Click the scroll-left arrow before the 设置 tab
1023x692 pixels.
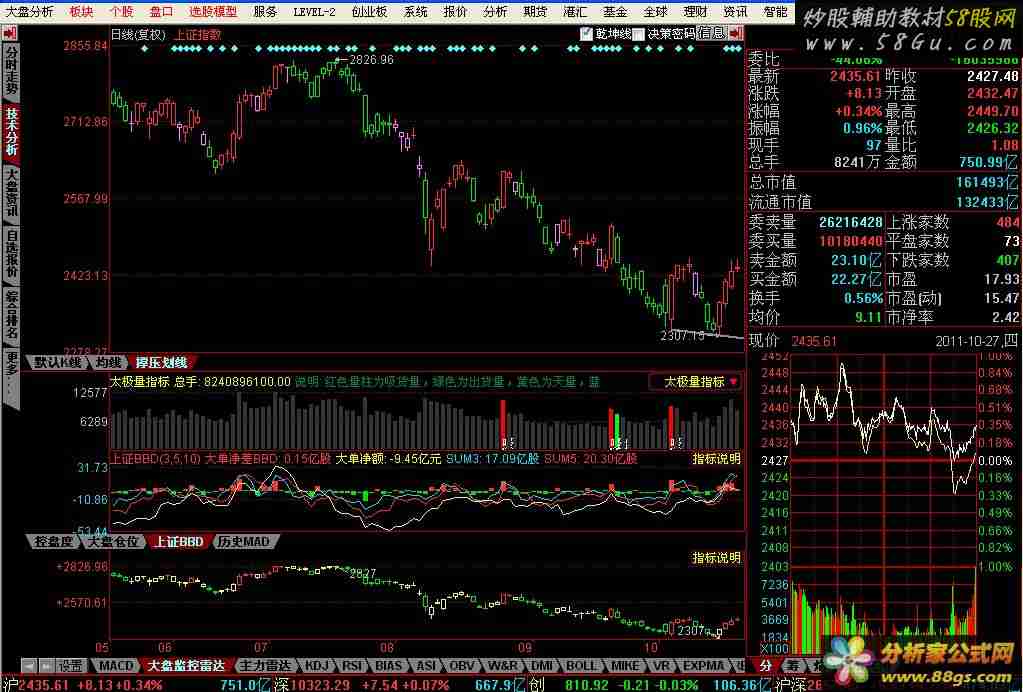click(x=28, y=666)
